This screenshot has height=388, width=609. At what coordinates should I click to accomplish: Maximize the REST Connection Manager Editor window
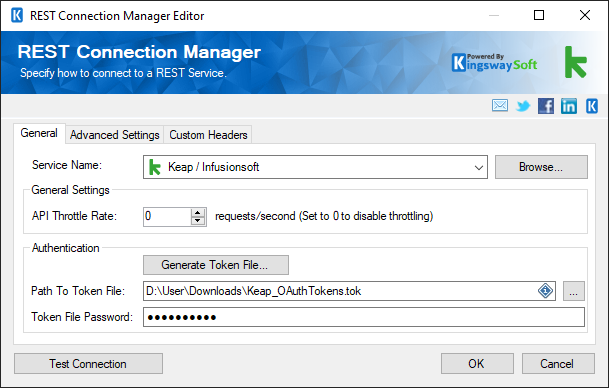pos(539,15)
